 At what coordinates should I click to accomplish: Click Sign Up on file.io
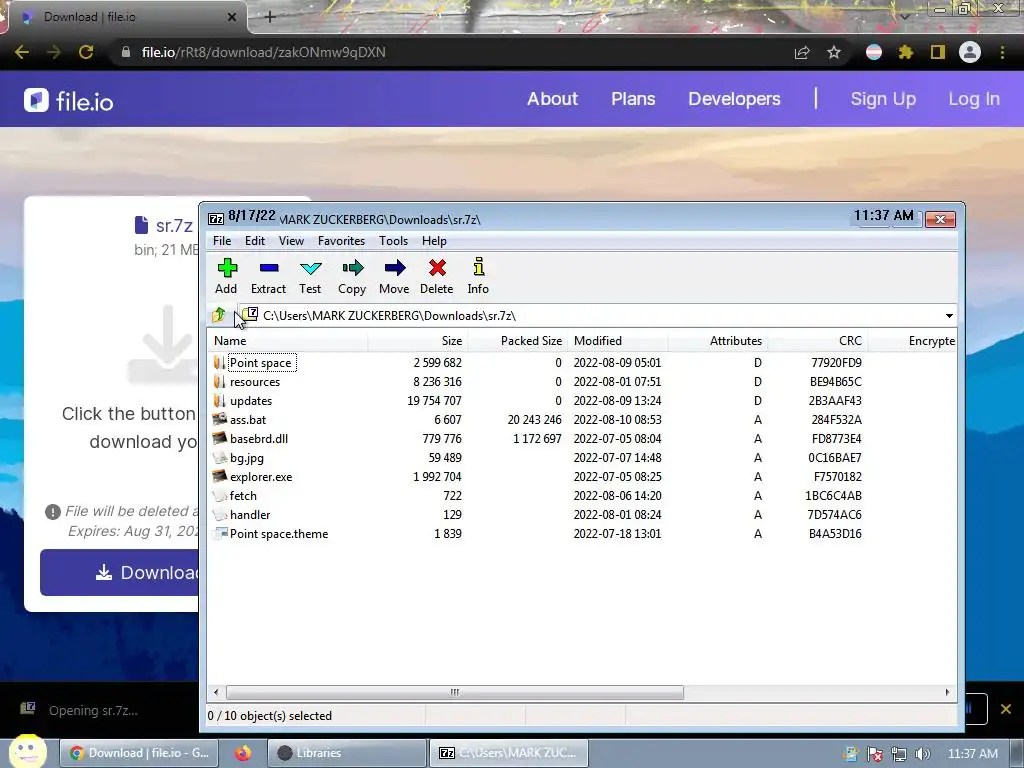tap(883, 99)
